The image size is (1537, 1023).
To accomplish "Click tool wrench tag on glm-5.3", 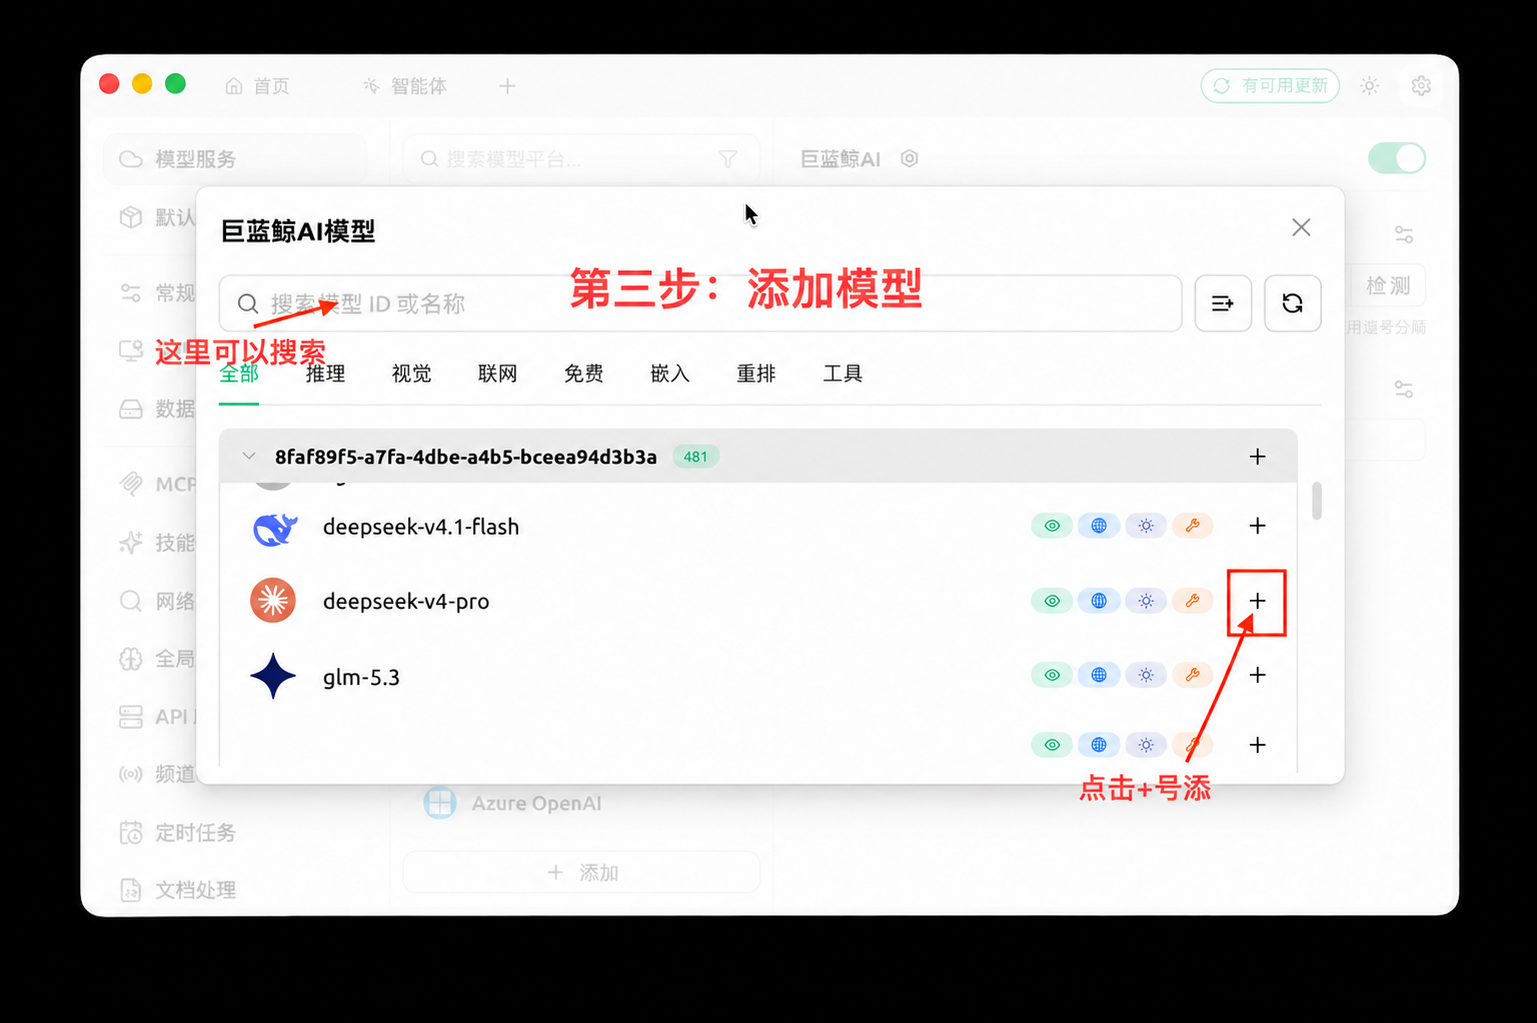I will pyautogui.click(x=1192, y=675).
